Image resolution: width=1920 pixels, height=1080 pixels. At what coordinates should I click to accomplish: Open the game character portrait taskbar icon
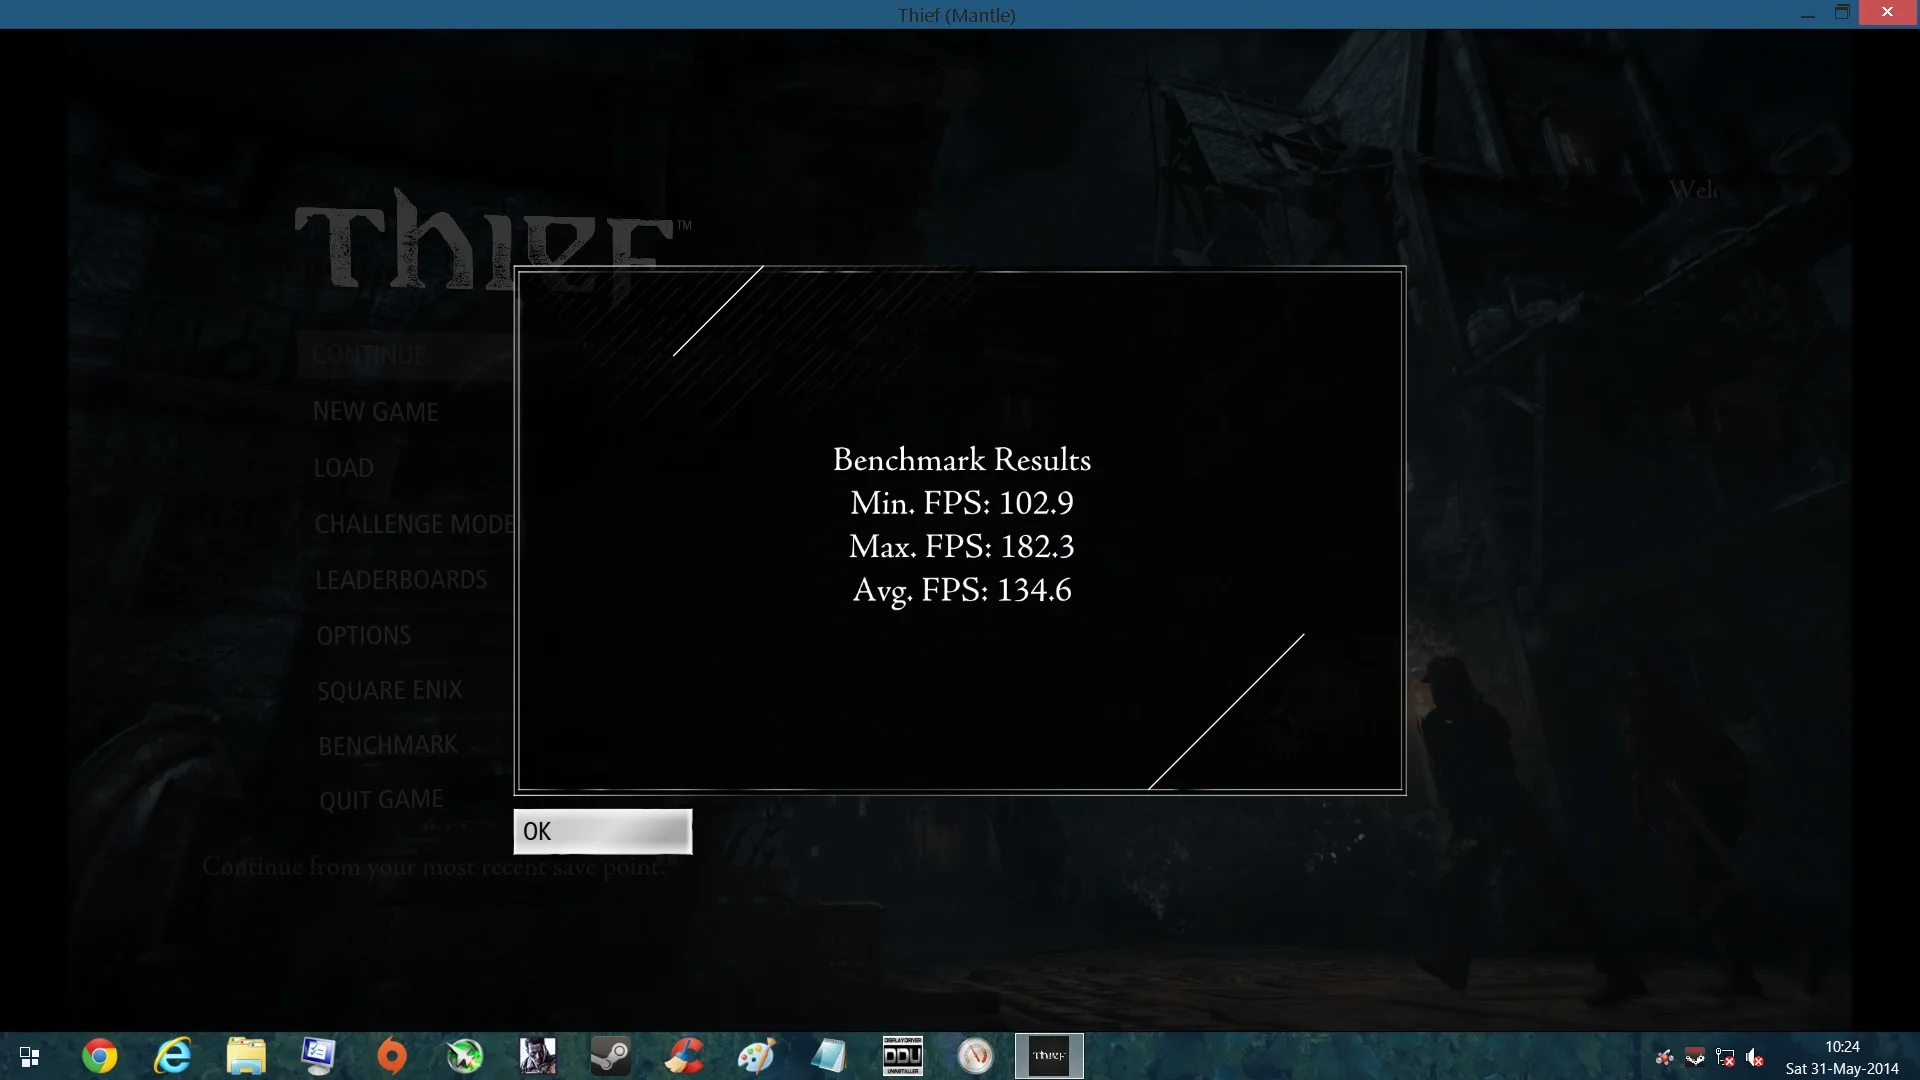(x=537, y=1056)
